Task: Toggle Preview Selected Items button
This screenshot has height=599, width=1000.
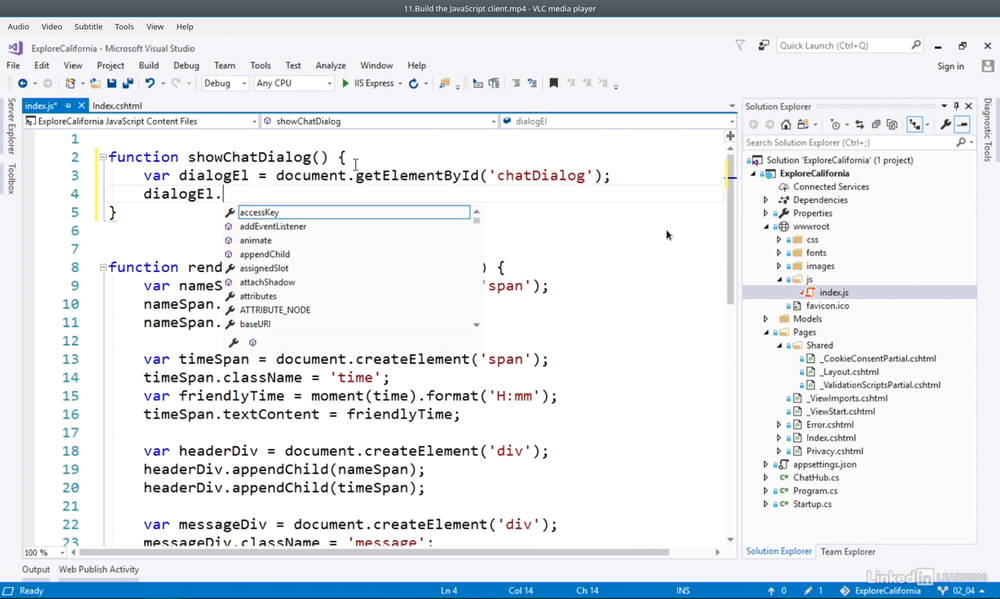Action: (x=962, y=125)
